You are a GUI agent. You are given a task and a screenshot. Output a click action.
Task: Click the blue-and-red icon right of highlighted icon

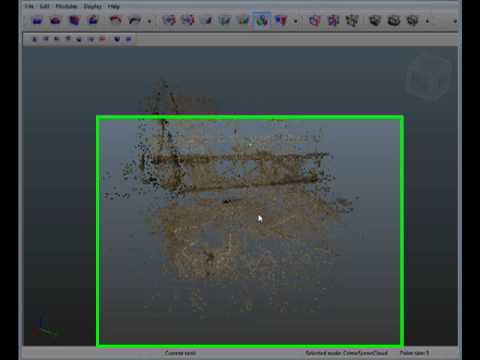click(281, 21)
